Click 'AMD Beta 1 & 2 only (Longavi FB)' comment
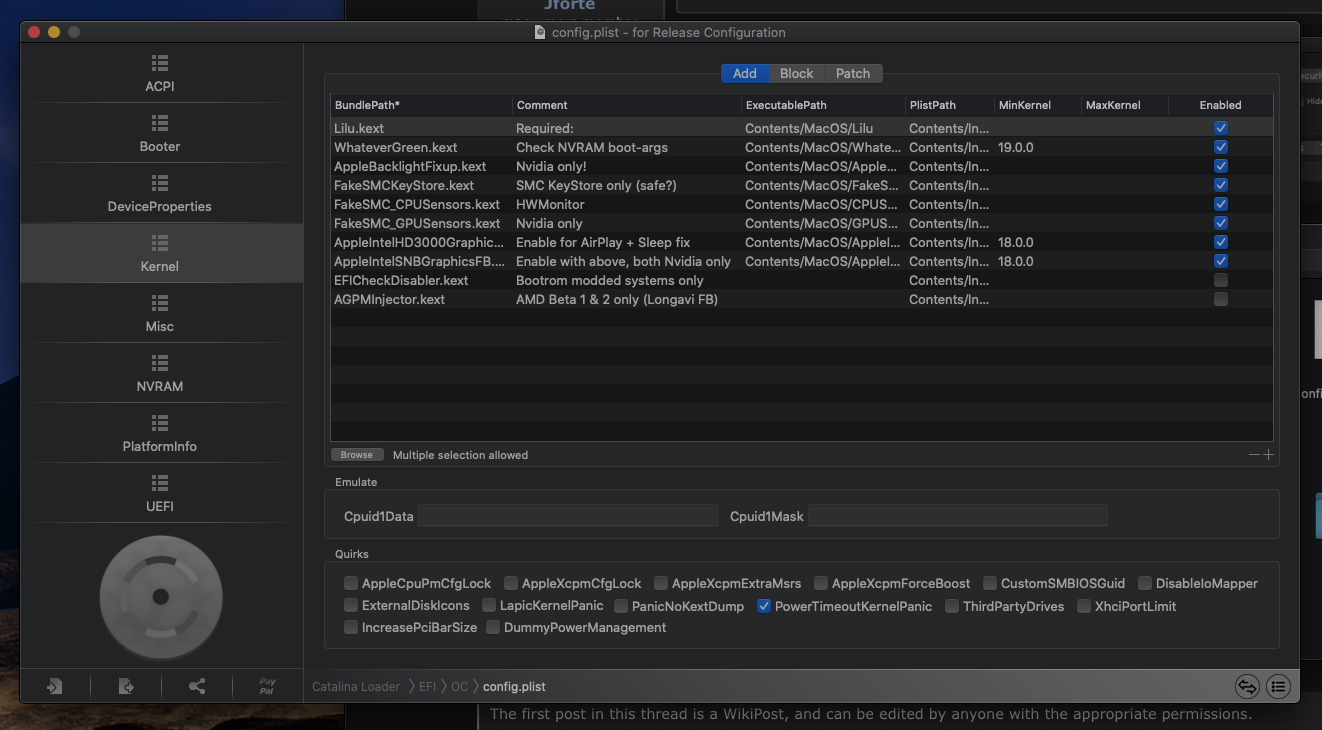The height and width of the screenshot is (730, 1322). [617, 299]
